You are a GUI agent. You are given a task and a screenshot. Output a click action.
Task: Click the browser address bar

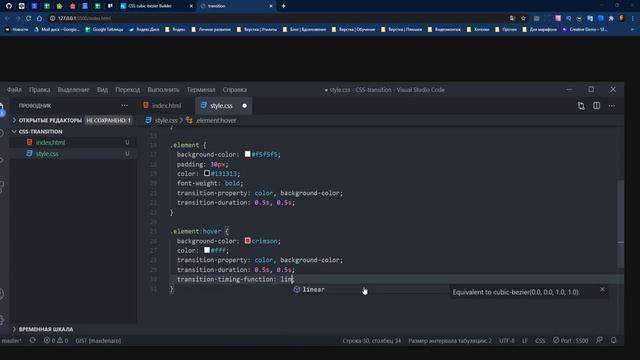point(278,18)
